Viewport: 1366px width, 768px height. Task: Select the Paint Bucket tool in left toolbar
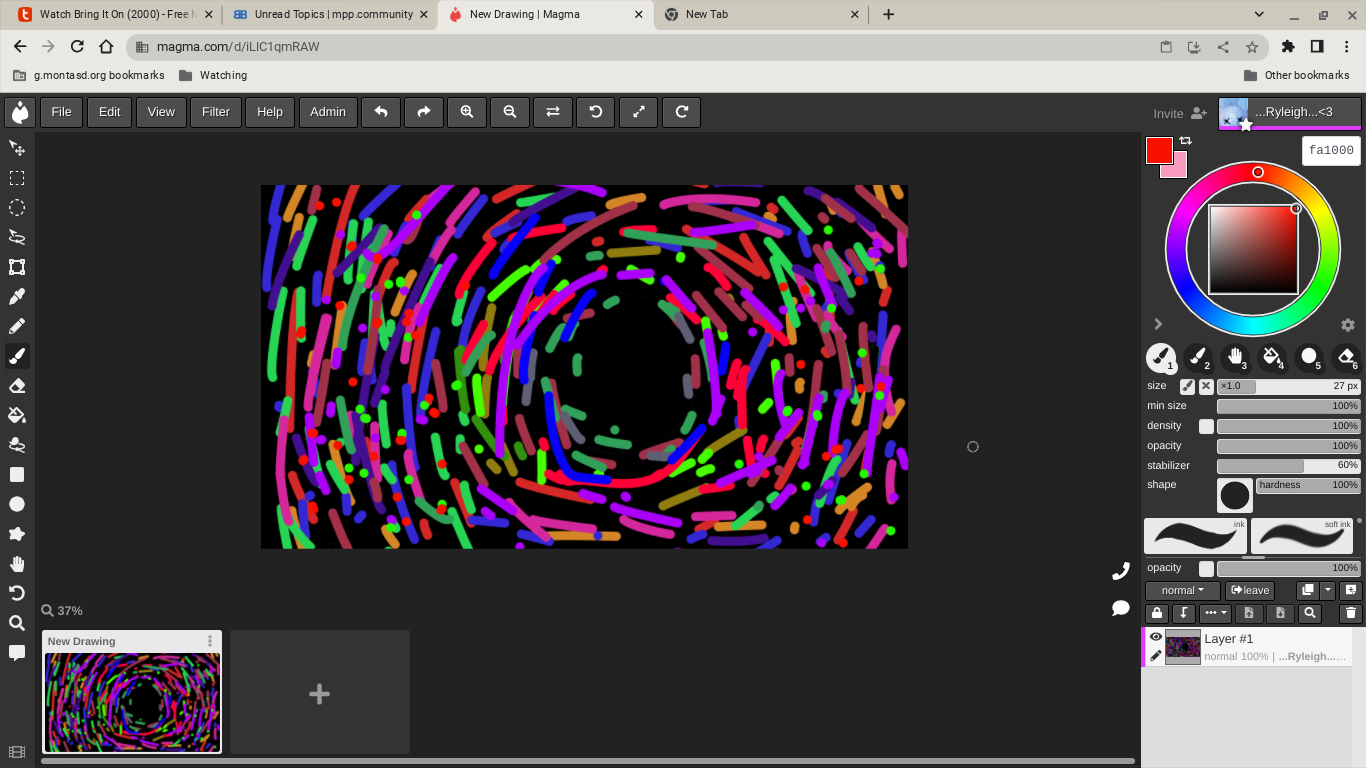point(17,415)
